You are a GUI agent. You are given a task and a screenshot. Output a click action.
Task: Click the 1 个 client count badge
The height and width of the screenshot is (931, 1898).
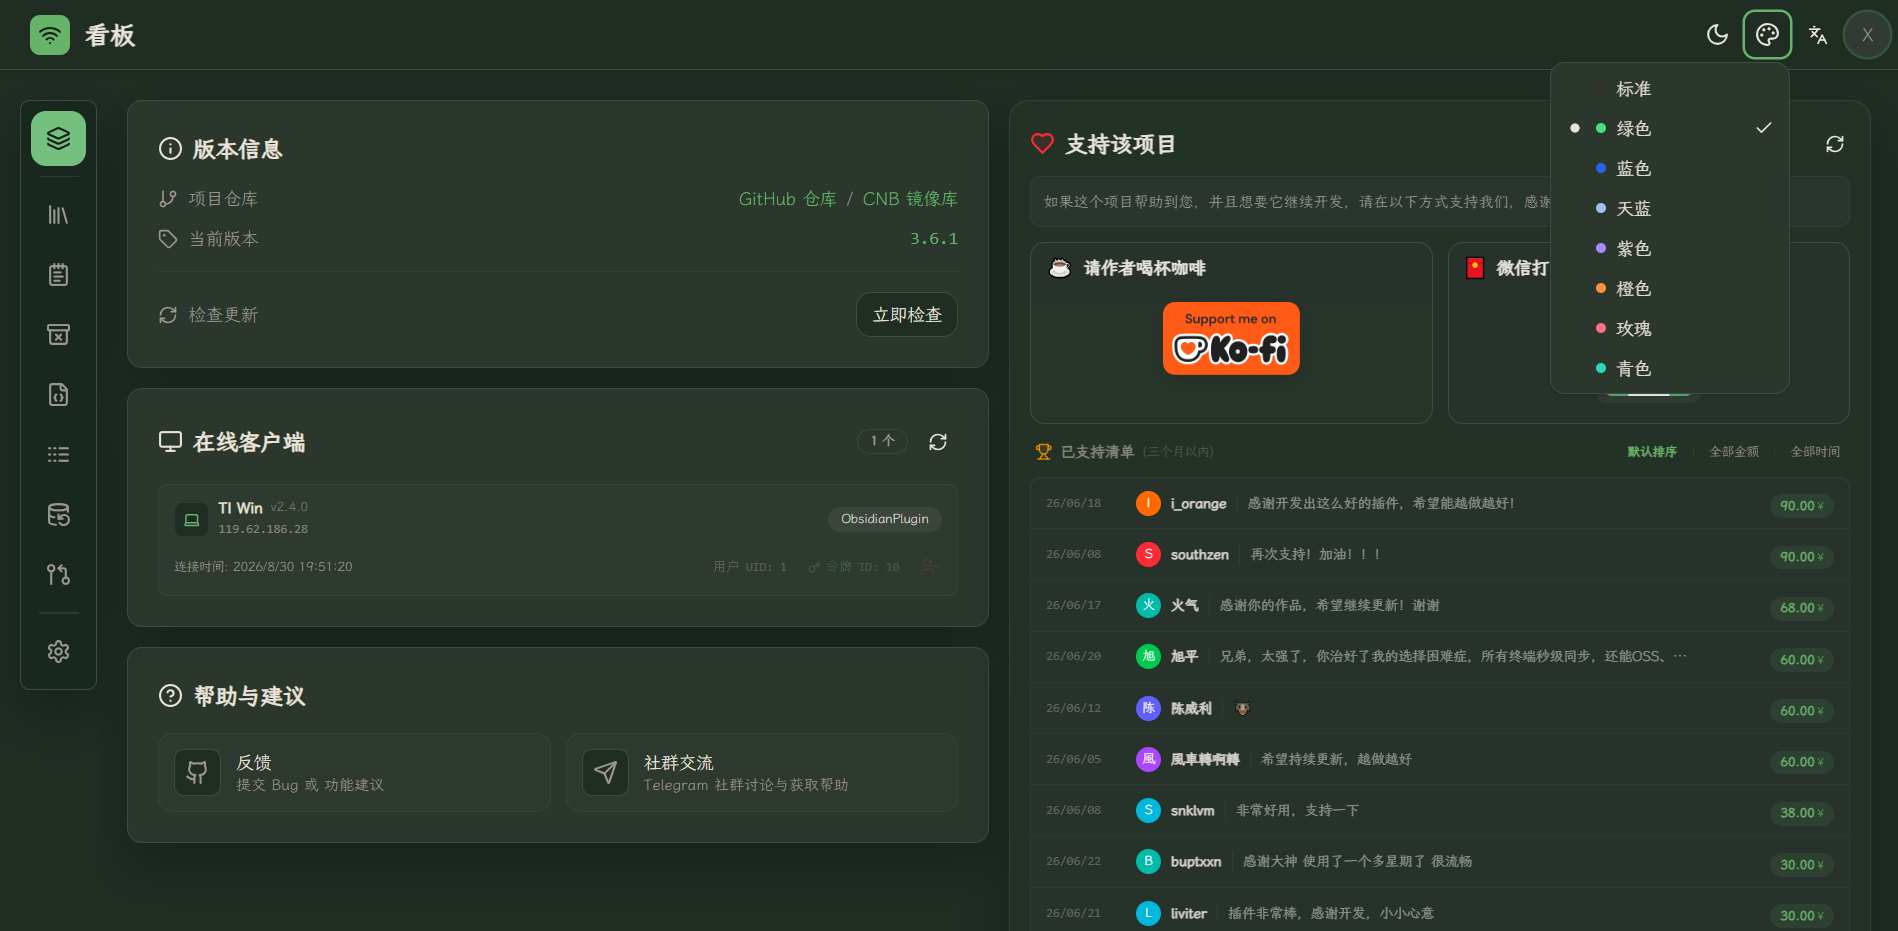tap(882, 441)
